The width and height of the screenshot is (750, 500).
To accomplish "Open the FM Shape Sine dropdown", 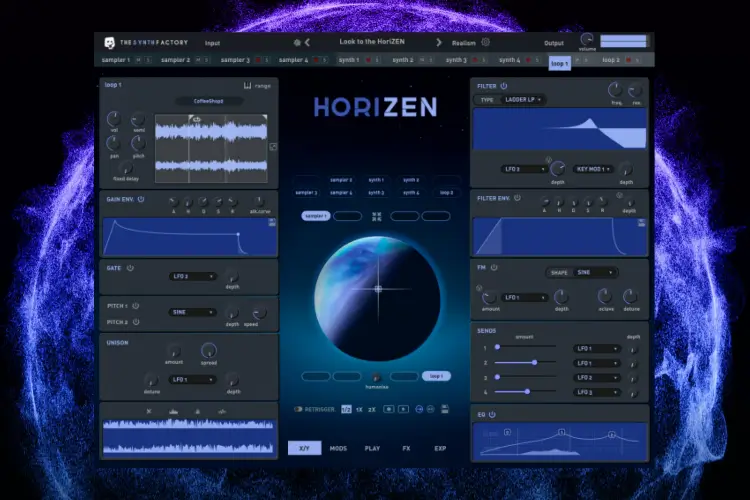I will tap(595, 272).
